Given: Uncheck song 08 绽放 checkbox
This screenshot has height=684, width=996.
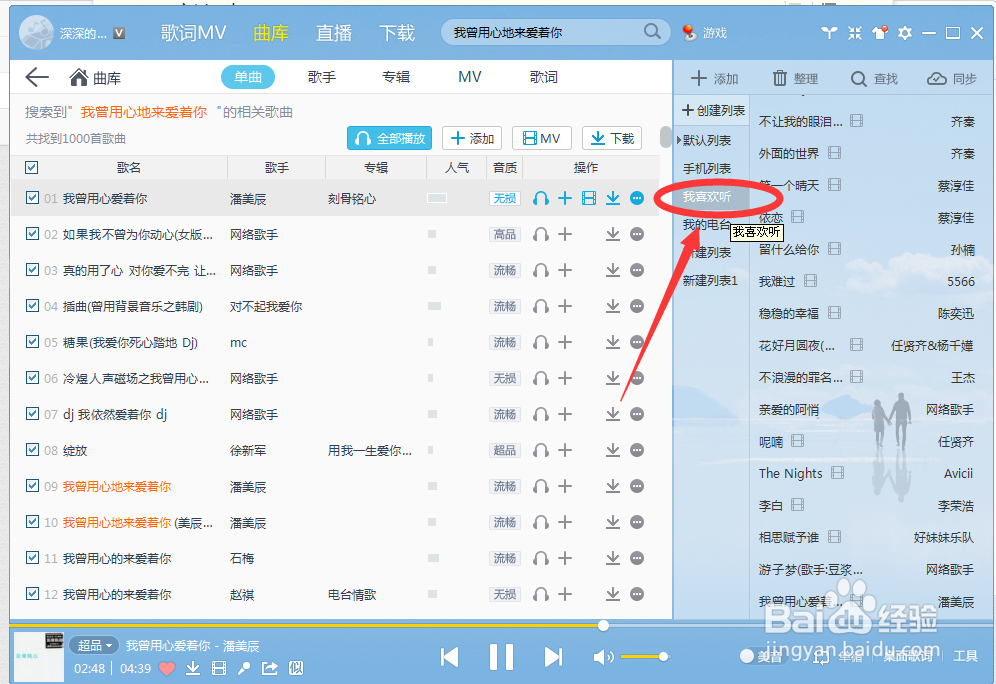Looking at the screenshot, I should pos(32,450).
